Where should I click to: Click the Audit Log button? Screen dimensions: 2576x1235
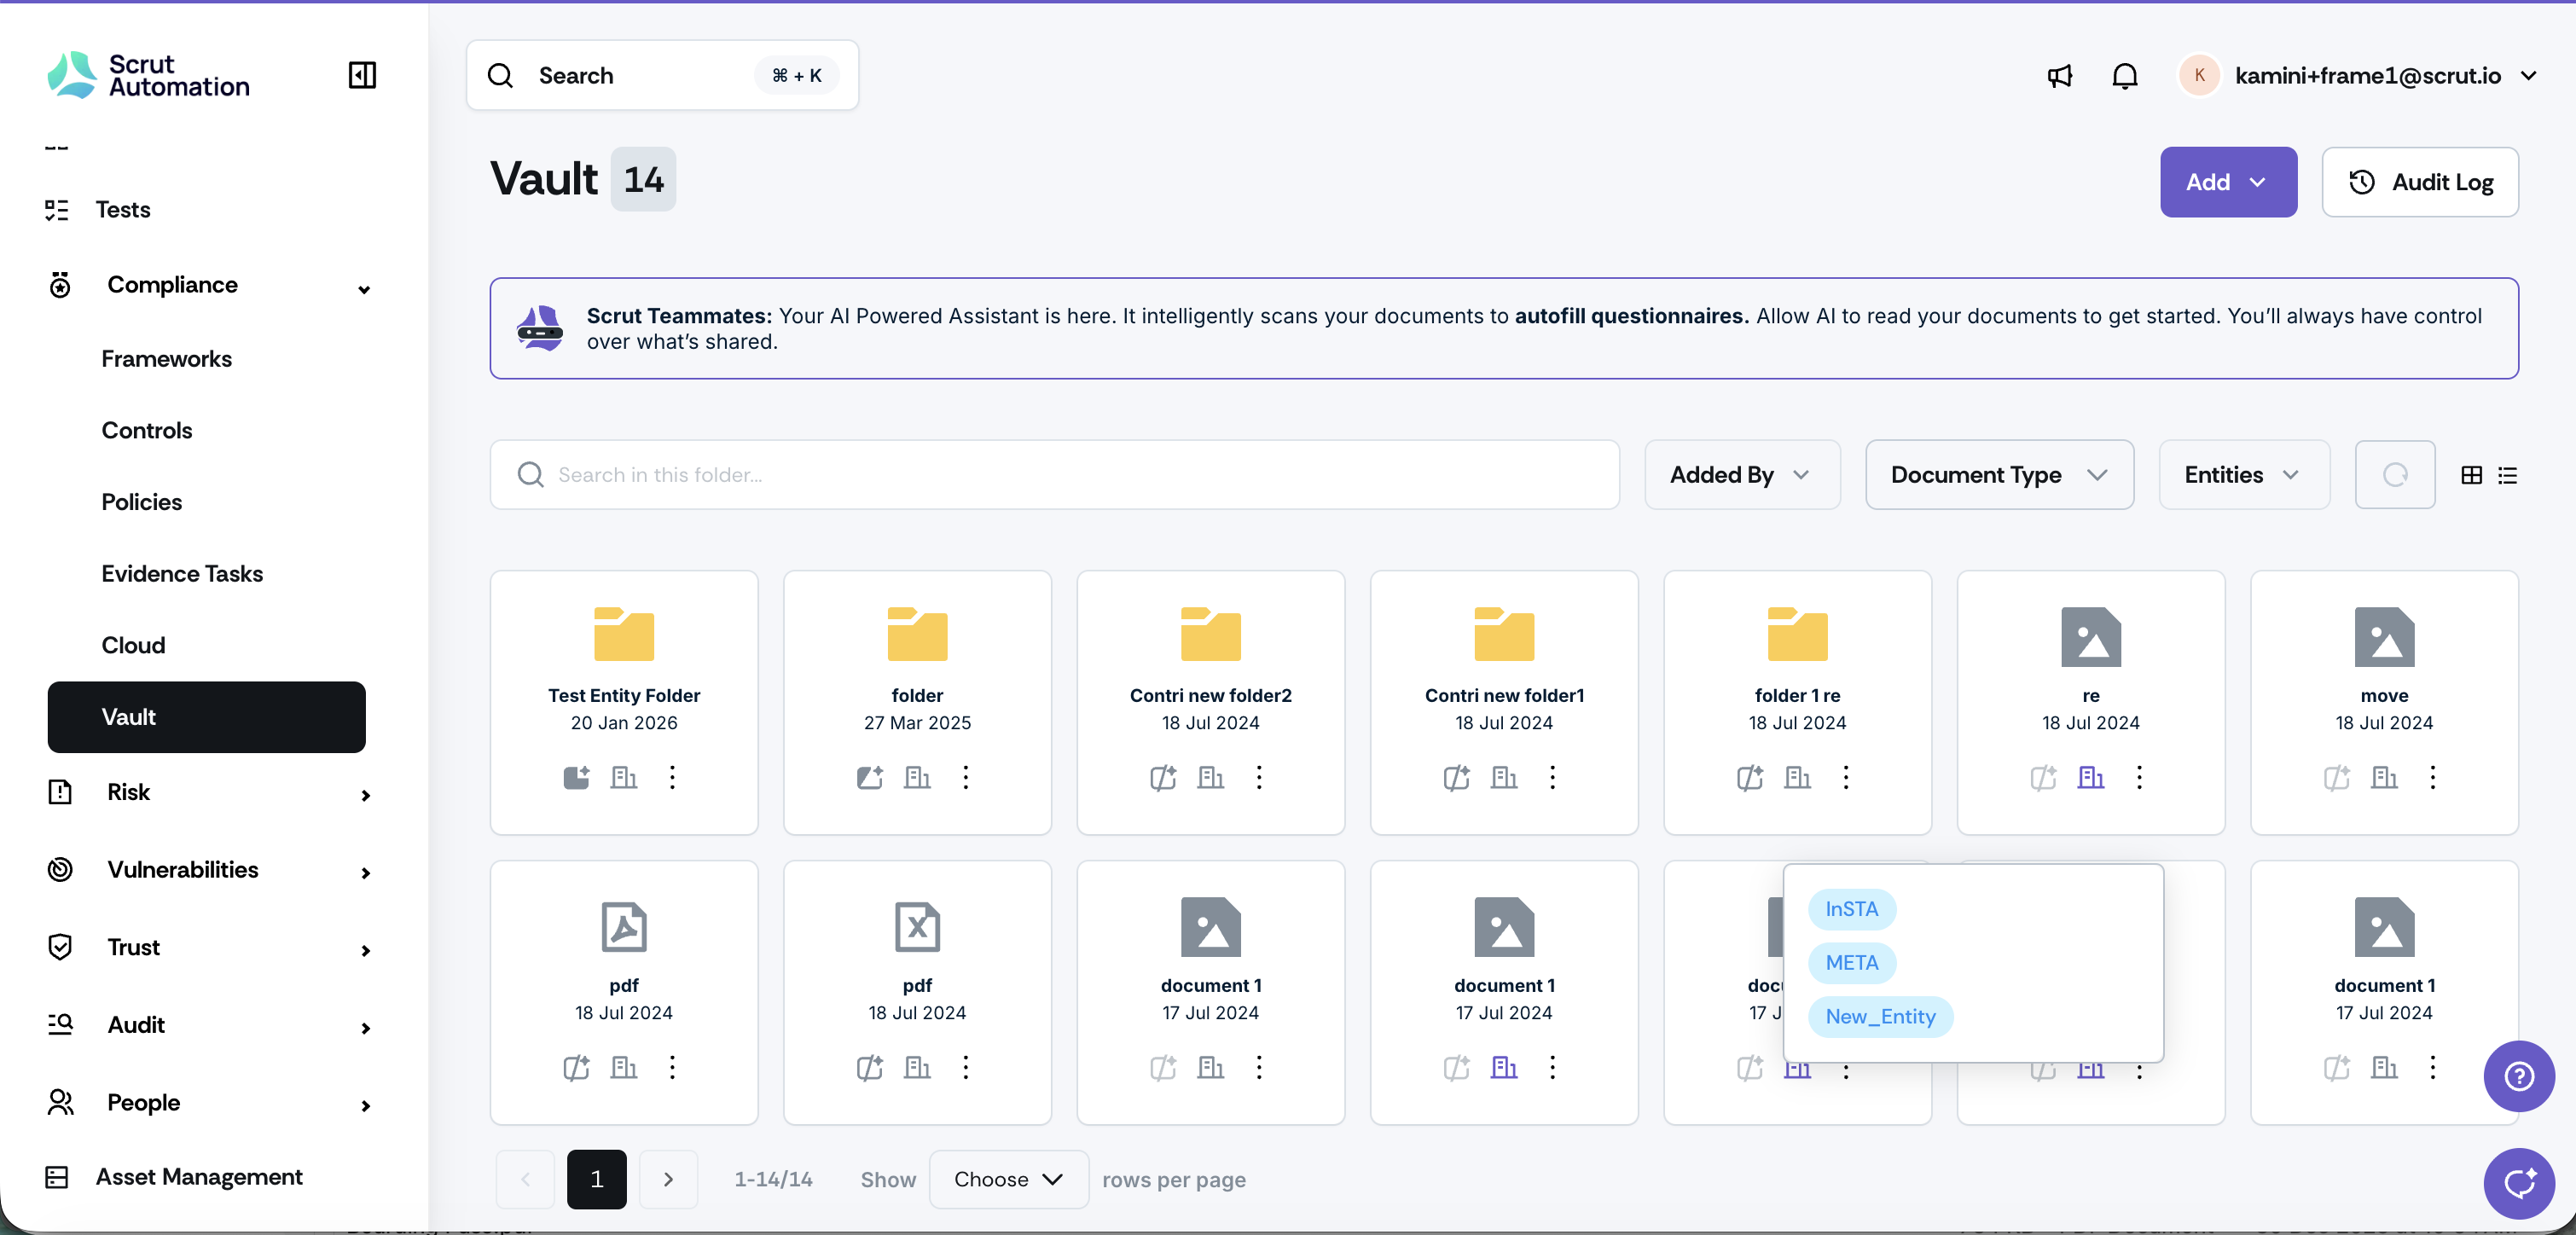[x=2419, y=182]
